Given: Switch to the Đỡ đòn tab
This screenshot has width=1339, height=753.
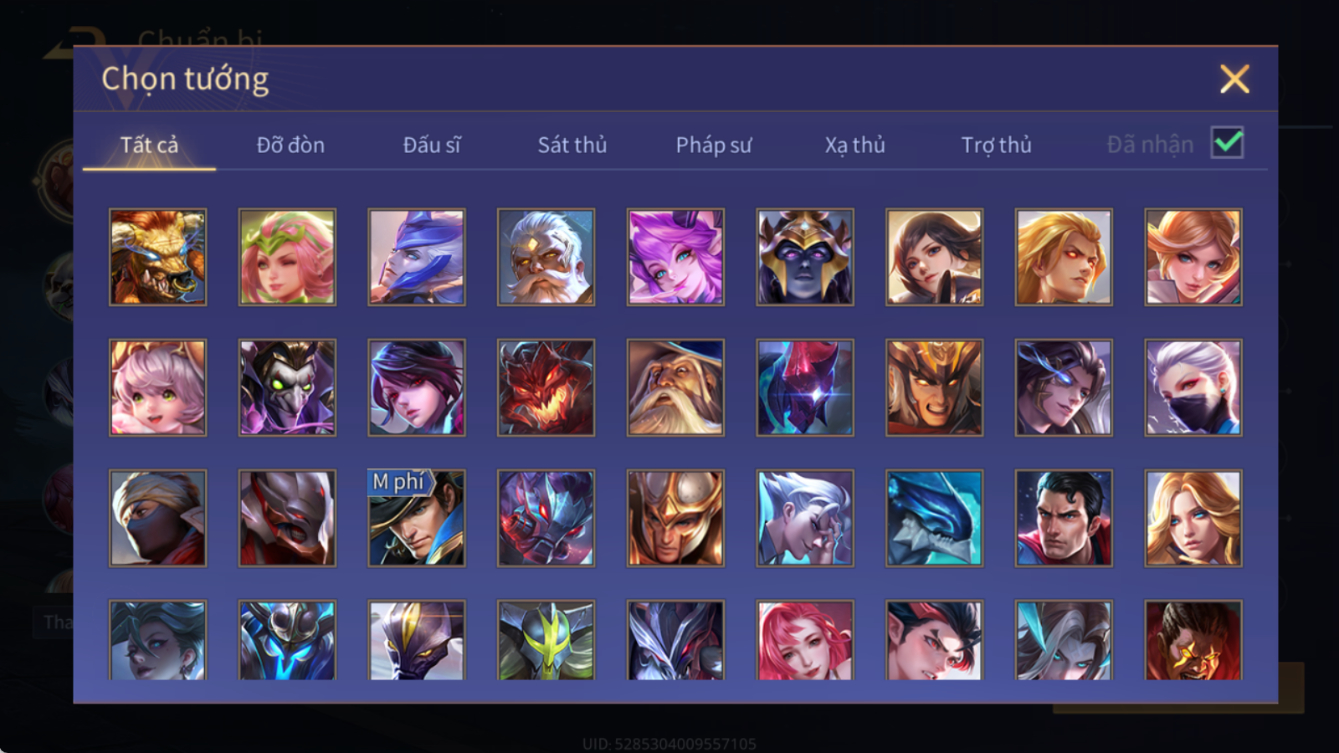Looking at the screenshot, I should [x=290, y=145].
